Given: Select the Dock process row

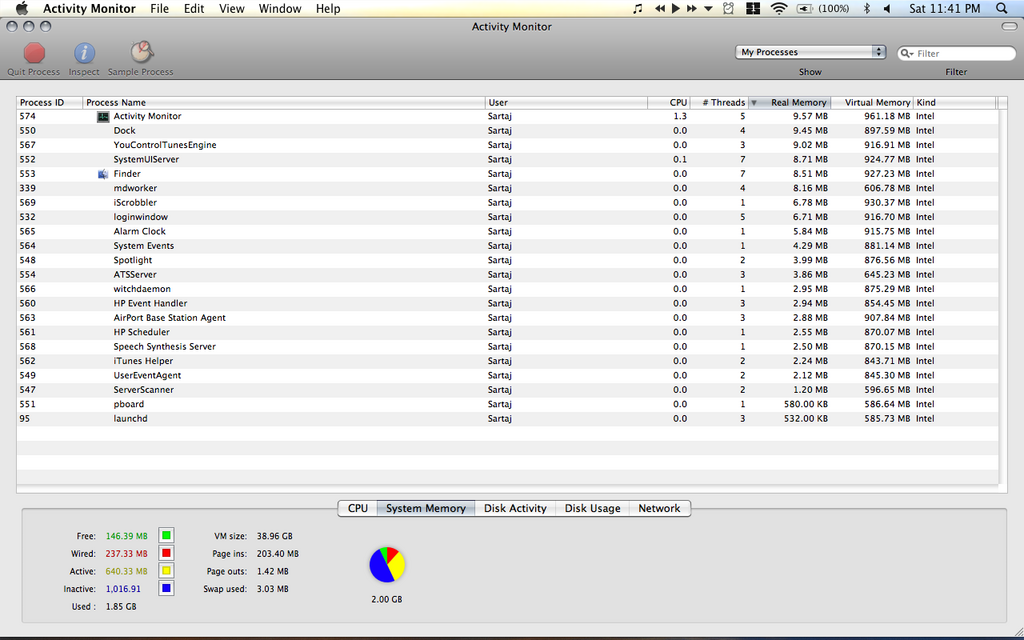Looking at the screenshot, I should 507,131.
